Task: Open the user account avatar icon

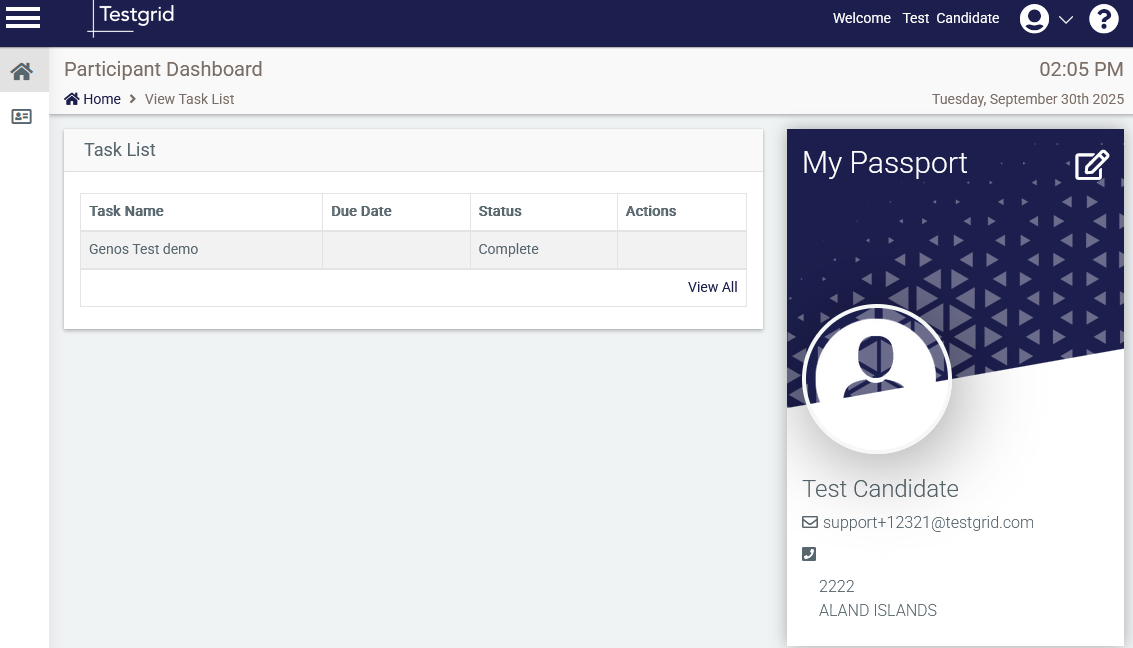Action: coord(1034,19)
